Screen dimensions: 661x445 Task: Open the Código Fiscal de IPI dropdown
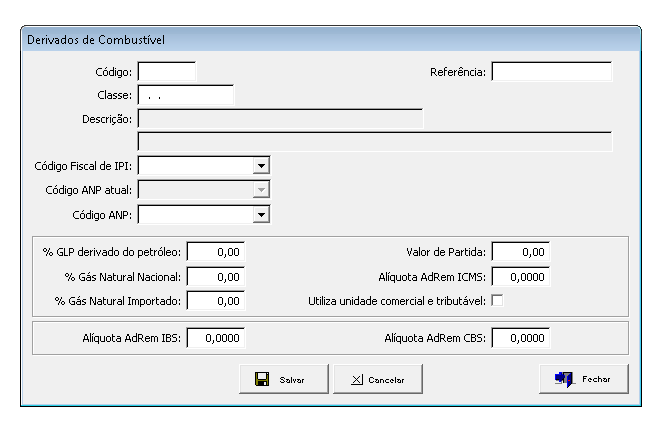point(261,165)
